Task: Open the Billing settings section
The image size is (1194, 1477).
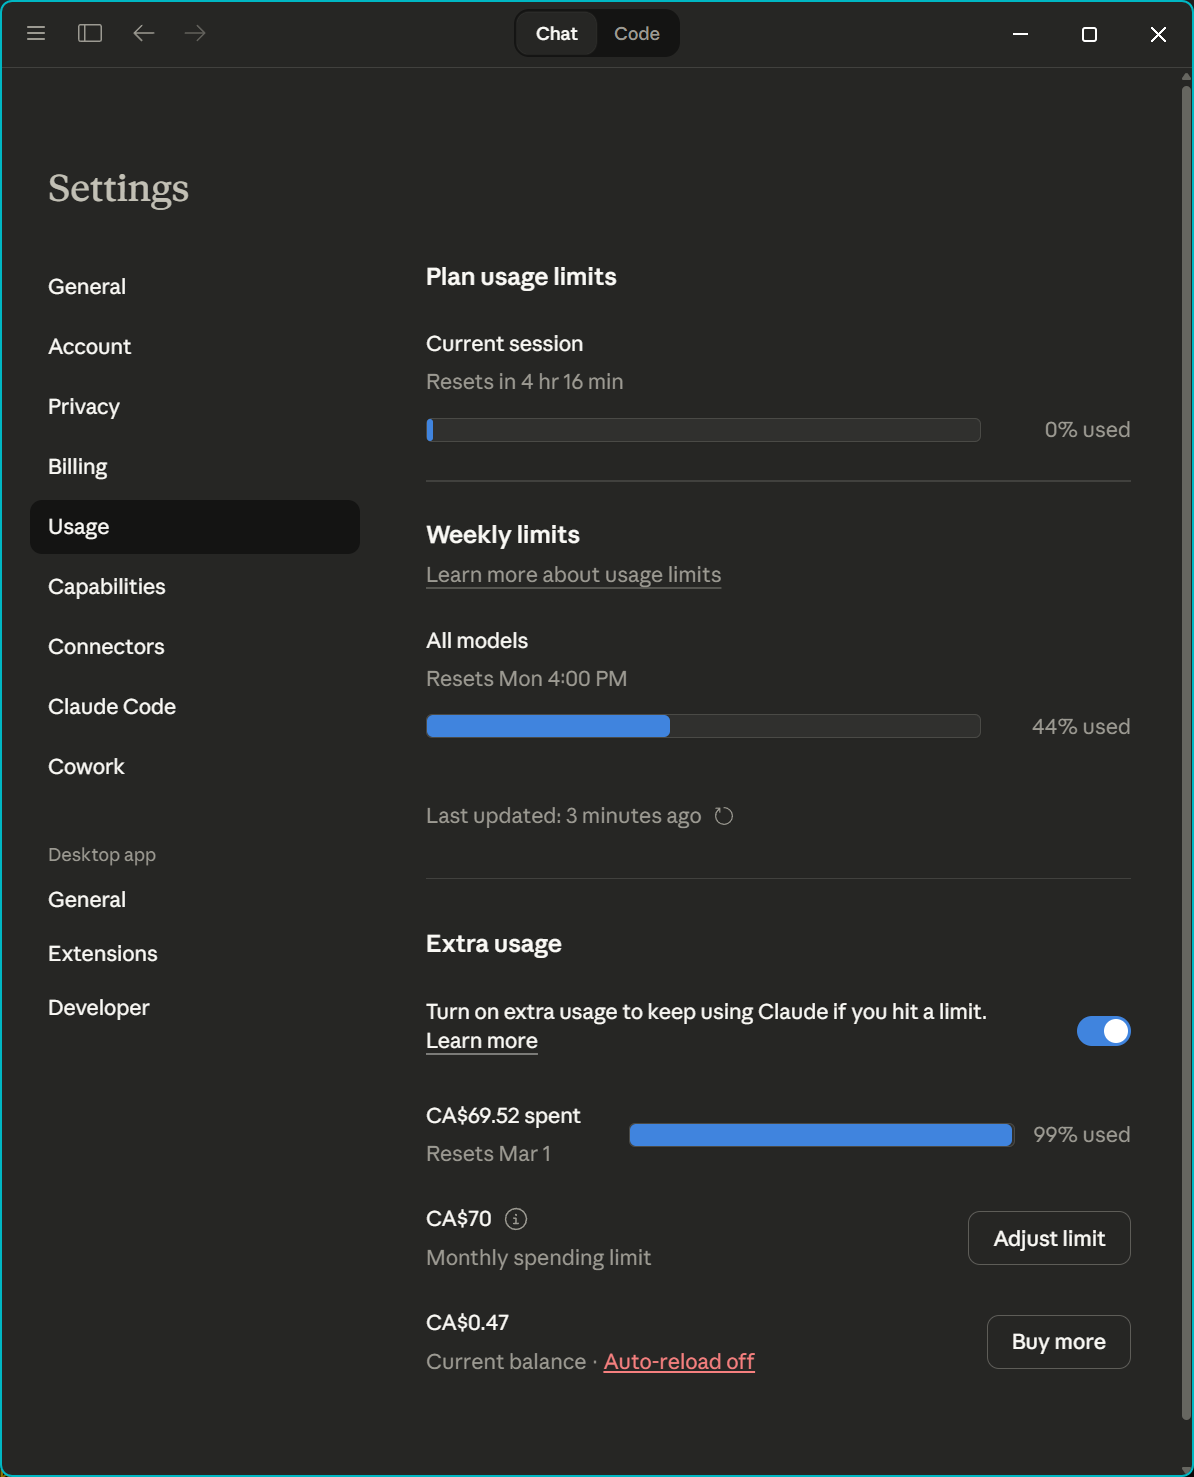Action: tap(78, 467)
